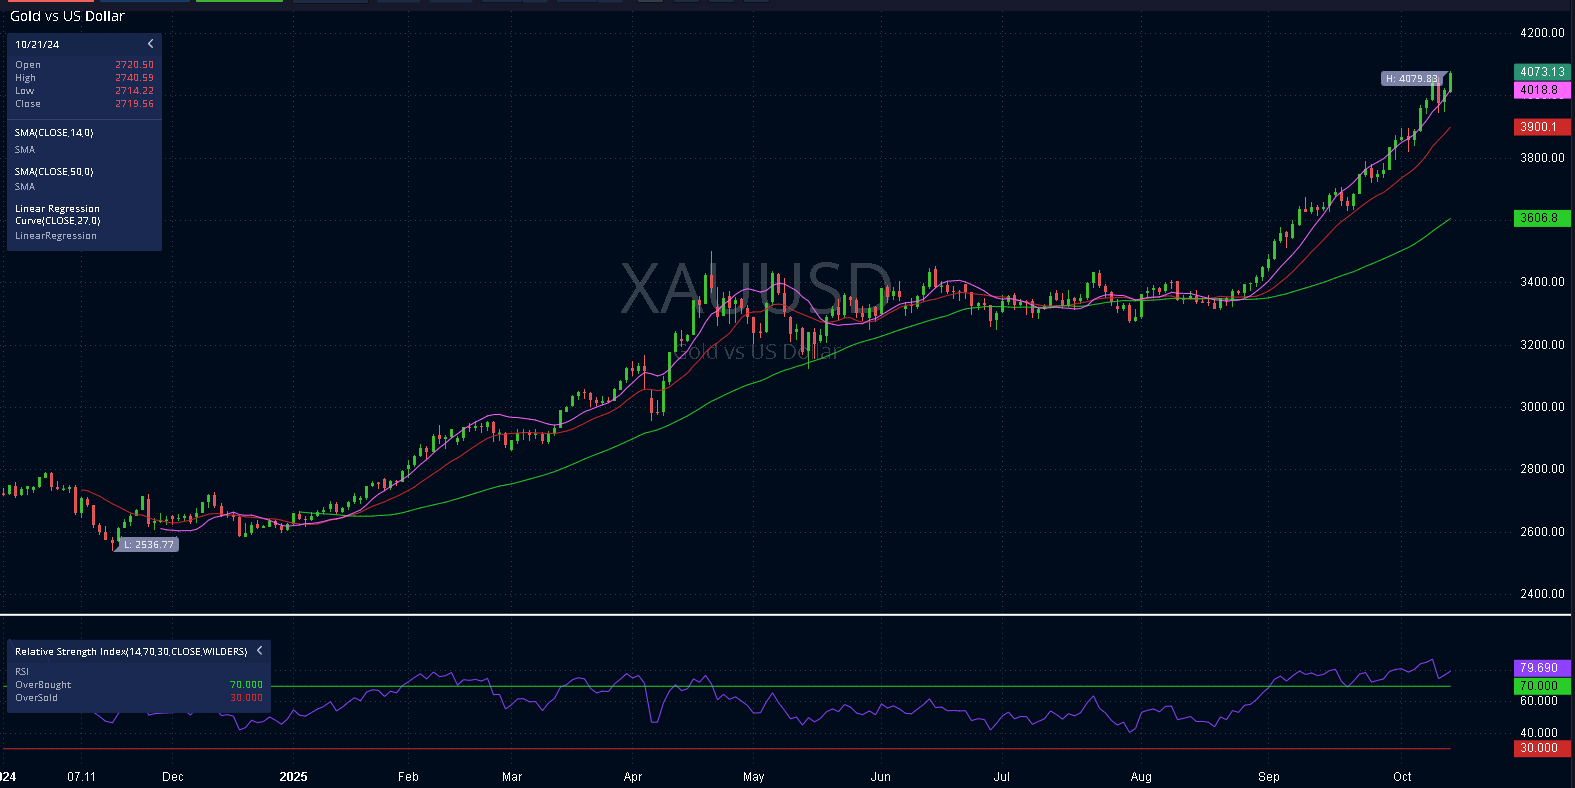Click the Gold vs US Dollar title
The width and height of the screenshot is (1575, 788).
coord(67,16)
